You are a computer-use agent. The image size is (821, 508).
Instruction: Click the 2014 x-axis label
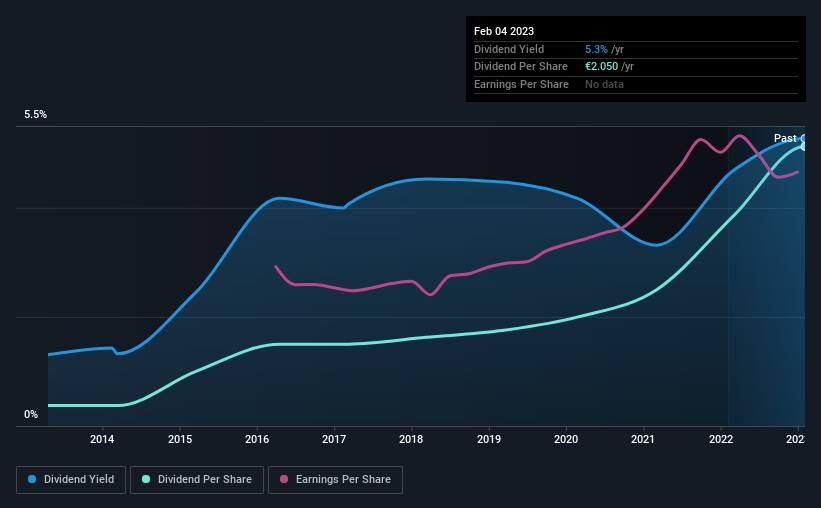coord(102,439)
